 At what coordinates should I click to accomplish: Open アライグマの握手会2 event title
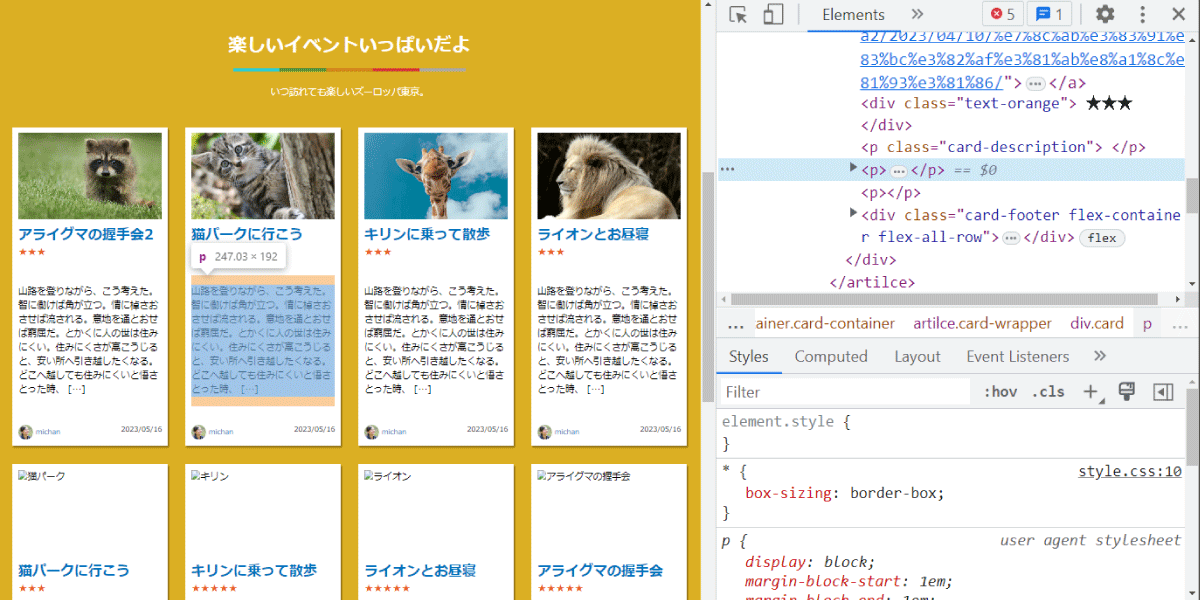pos(86,234)
